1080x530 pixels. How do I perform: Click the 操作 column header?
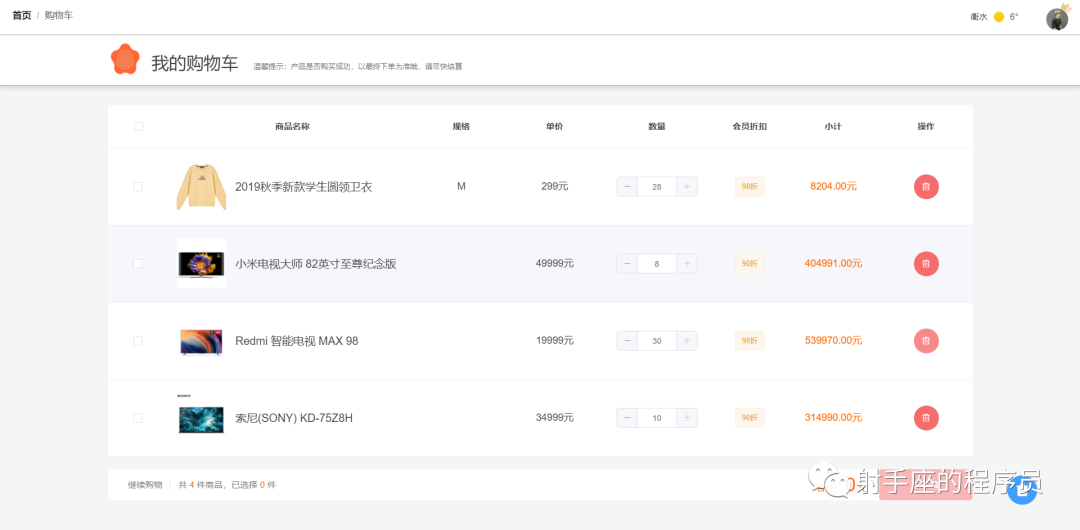click(x=926, y=127)
